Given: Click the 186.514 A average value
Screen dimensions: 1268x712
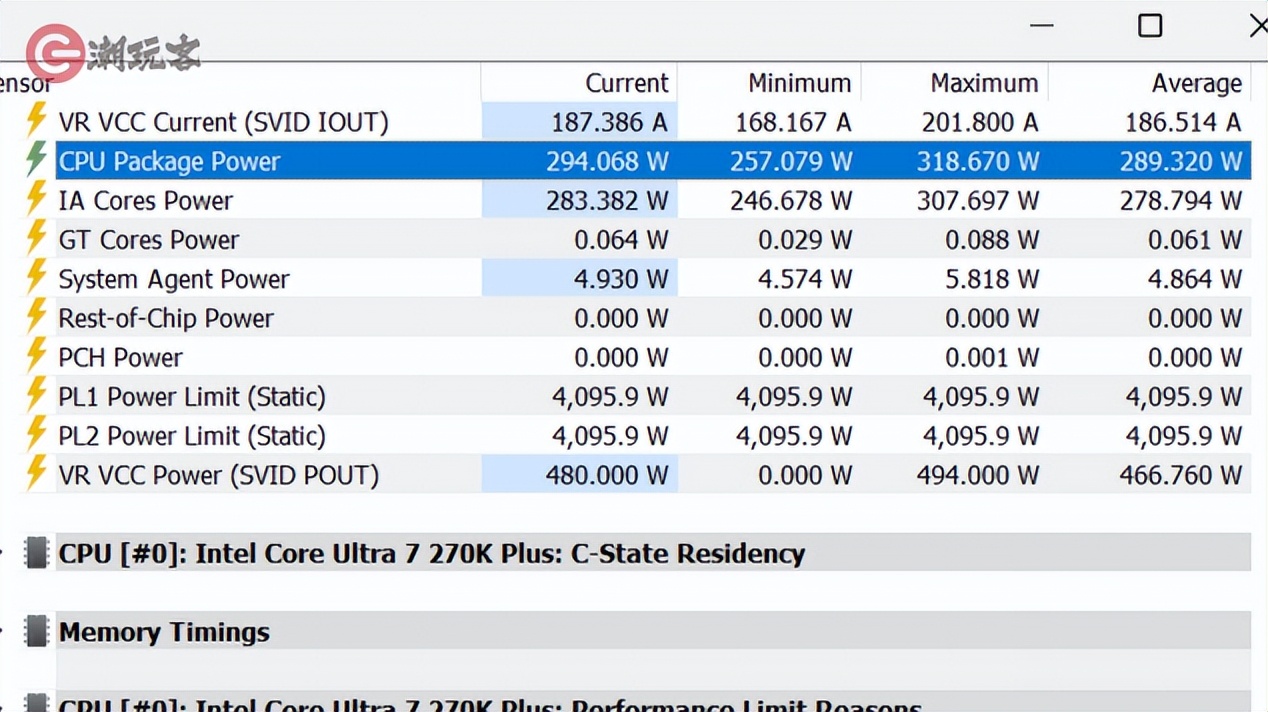Looking at the screenshot, I should pos(1183,122).
